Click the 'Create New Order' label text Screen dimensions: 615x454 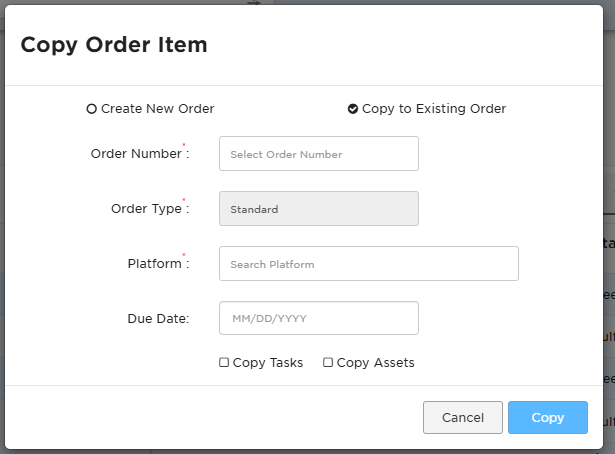(158, 109)
